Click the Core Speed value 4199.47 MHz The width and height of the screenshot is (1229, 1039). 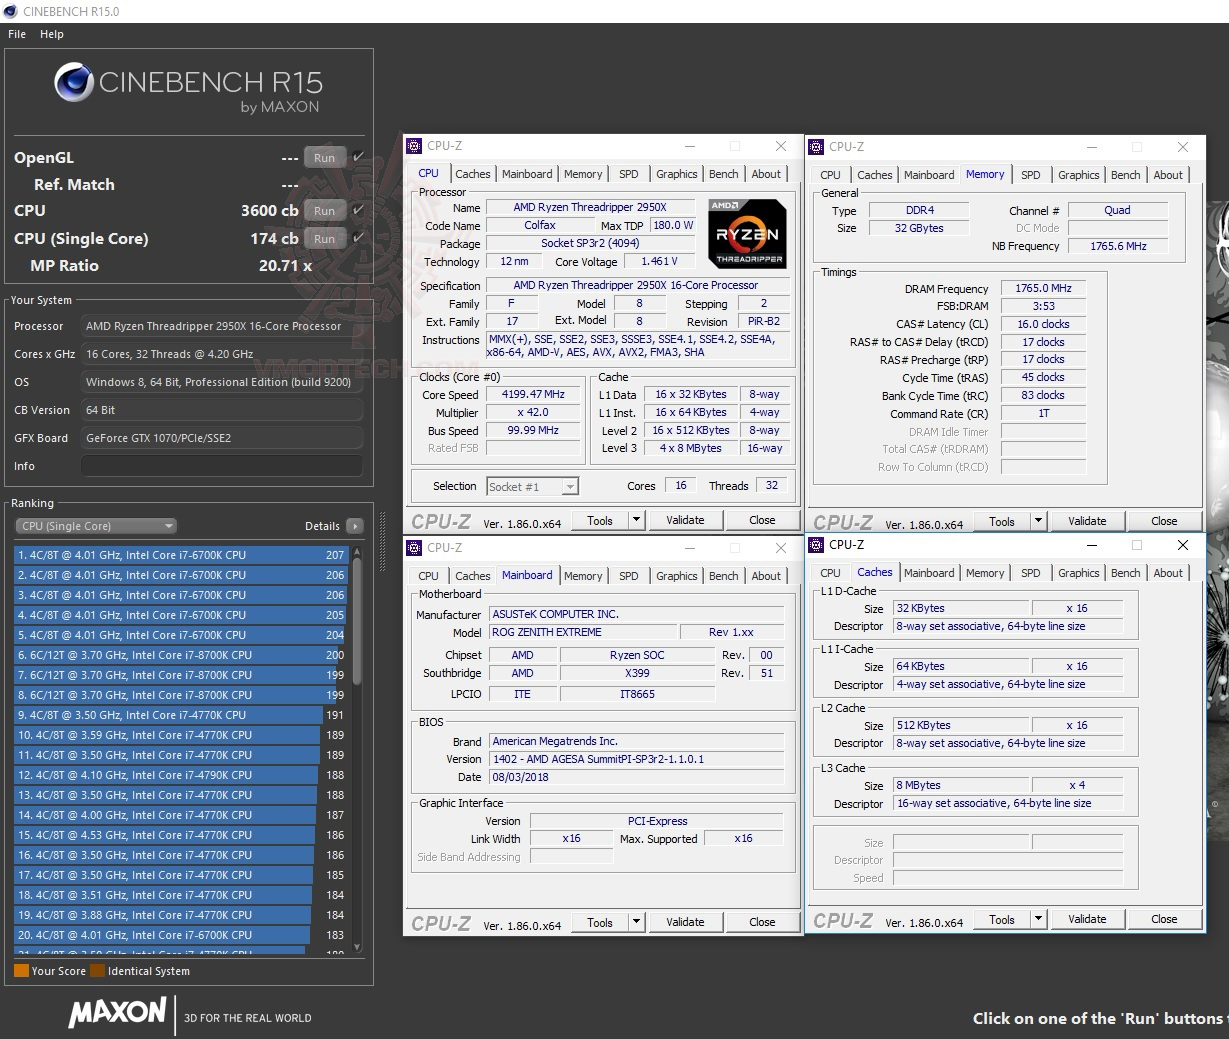click(x=533, y=394)
